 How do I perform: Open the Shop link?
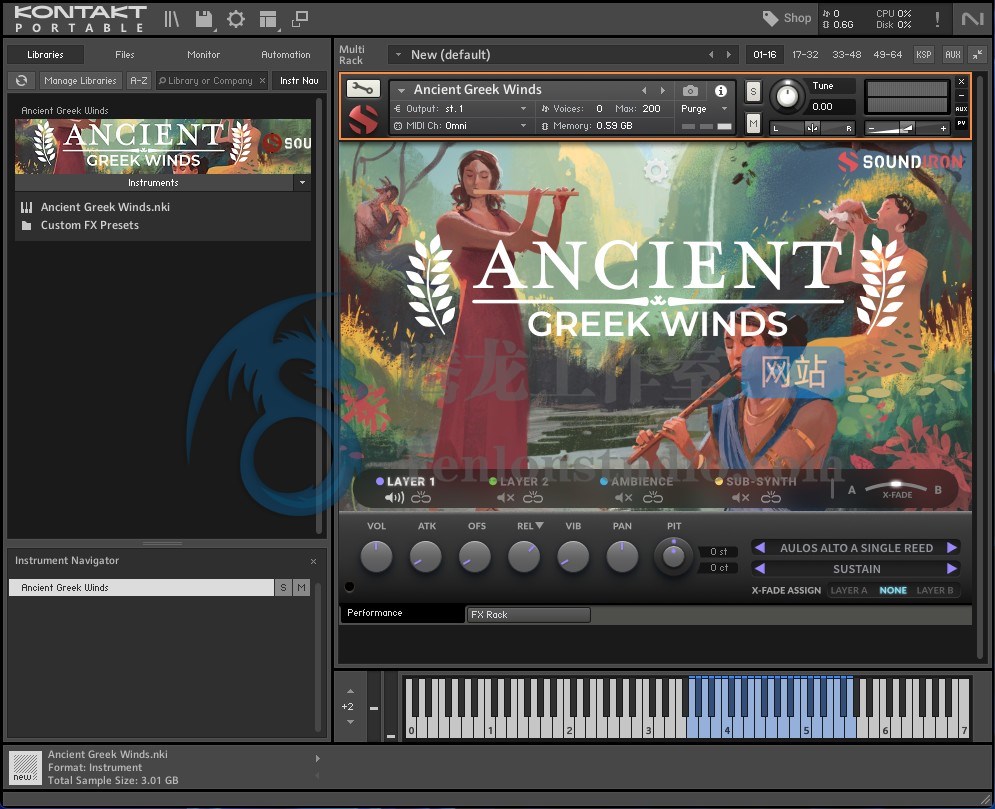(787, 18)
